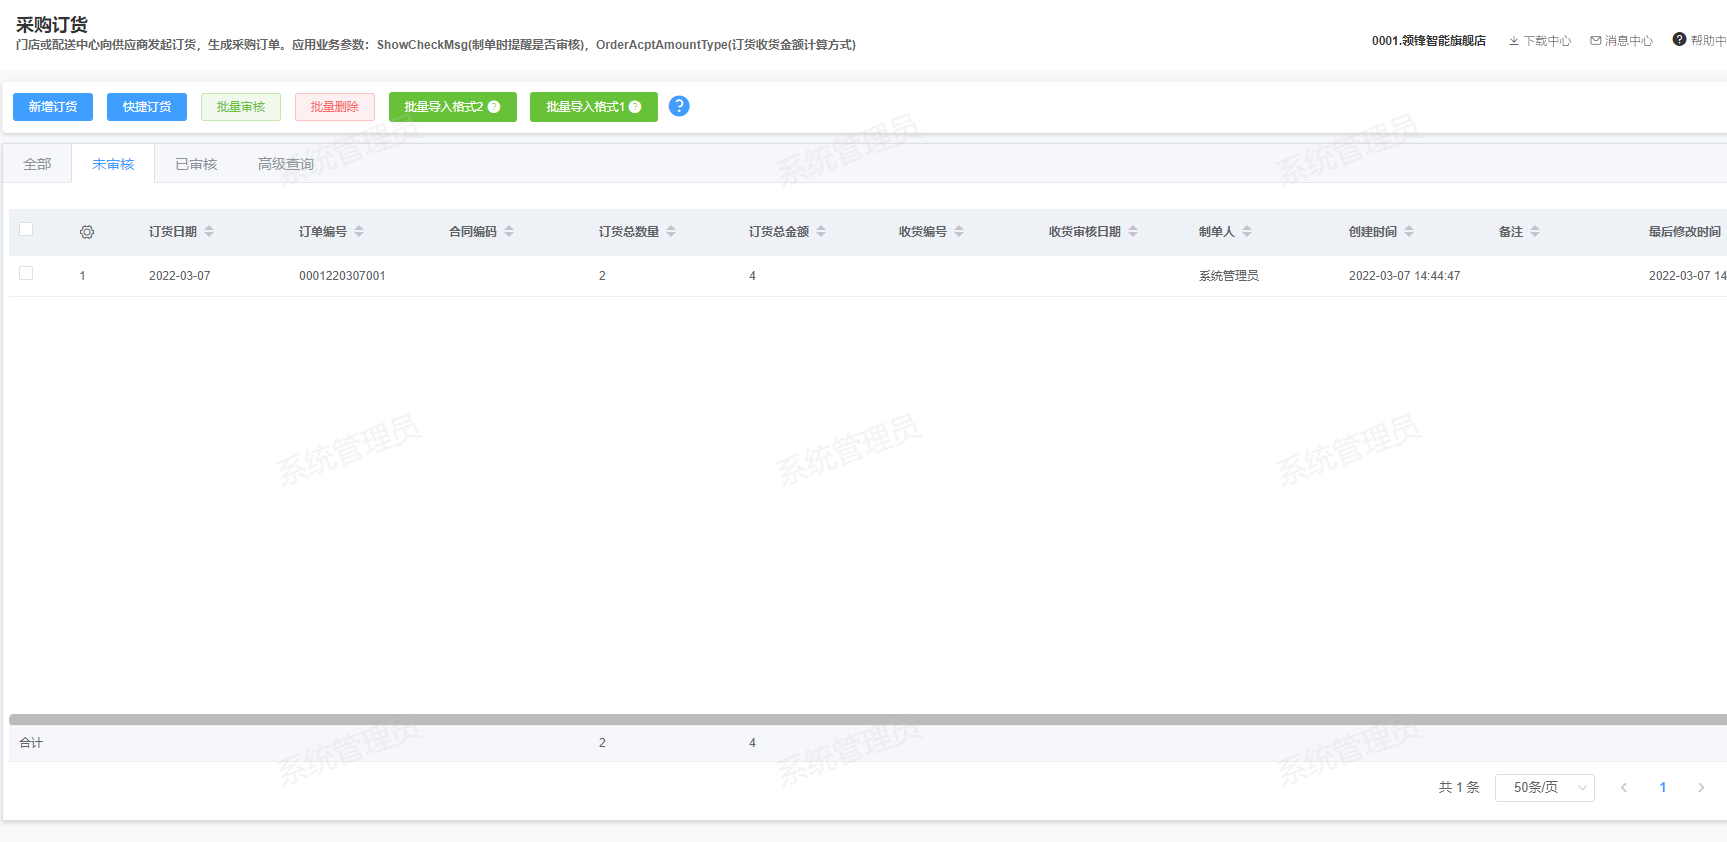
Task: Sort by 订货总数量 column arrows
Action: point(671,231)
